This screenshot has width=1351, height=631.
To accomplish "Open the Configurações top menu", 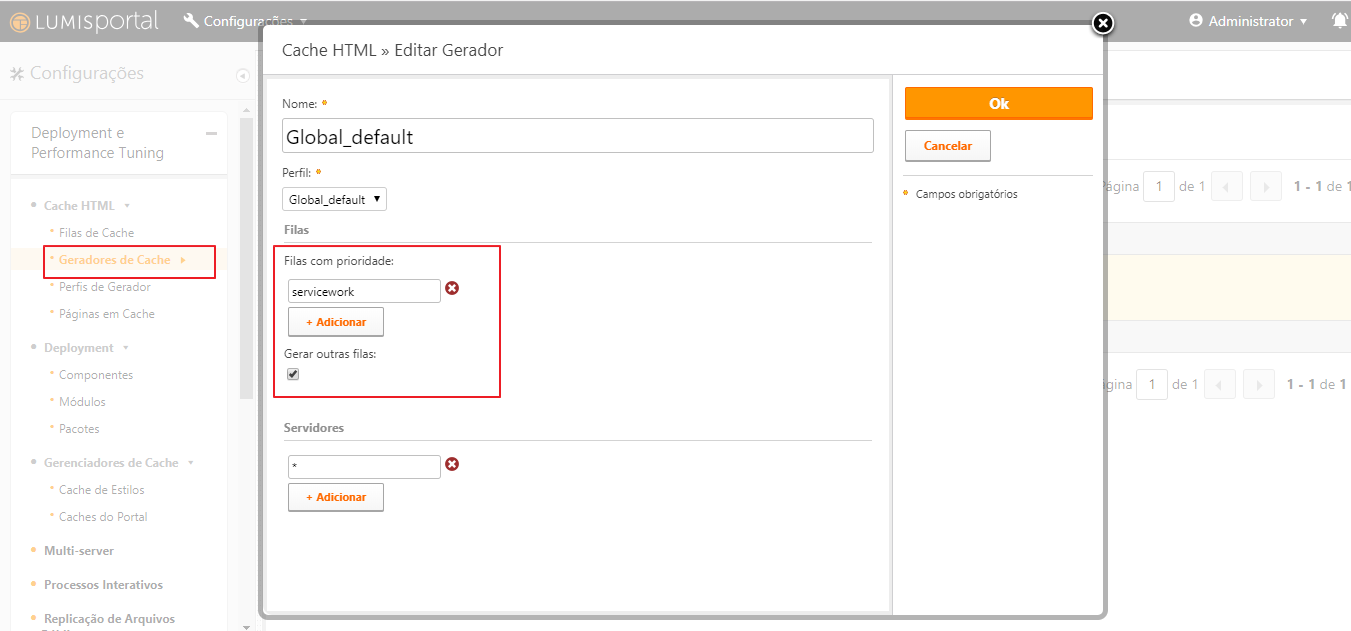I will pos(245,21).
